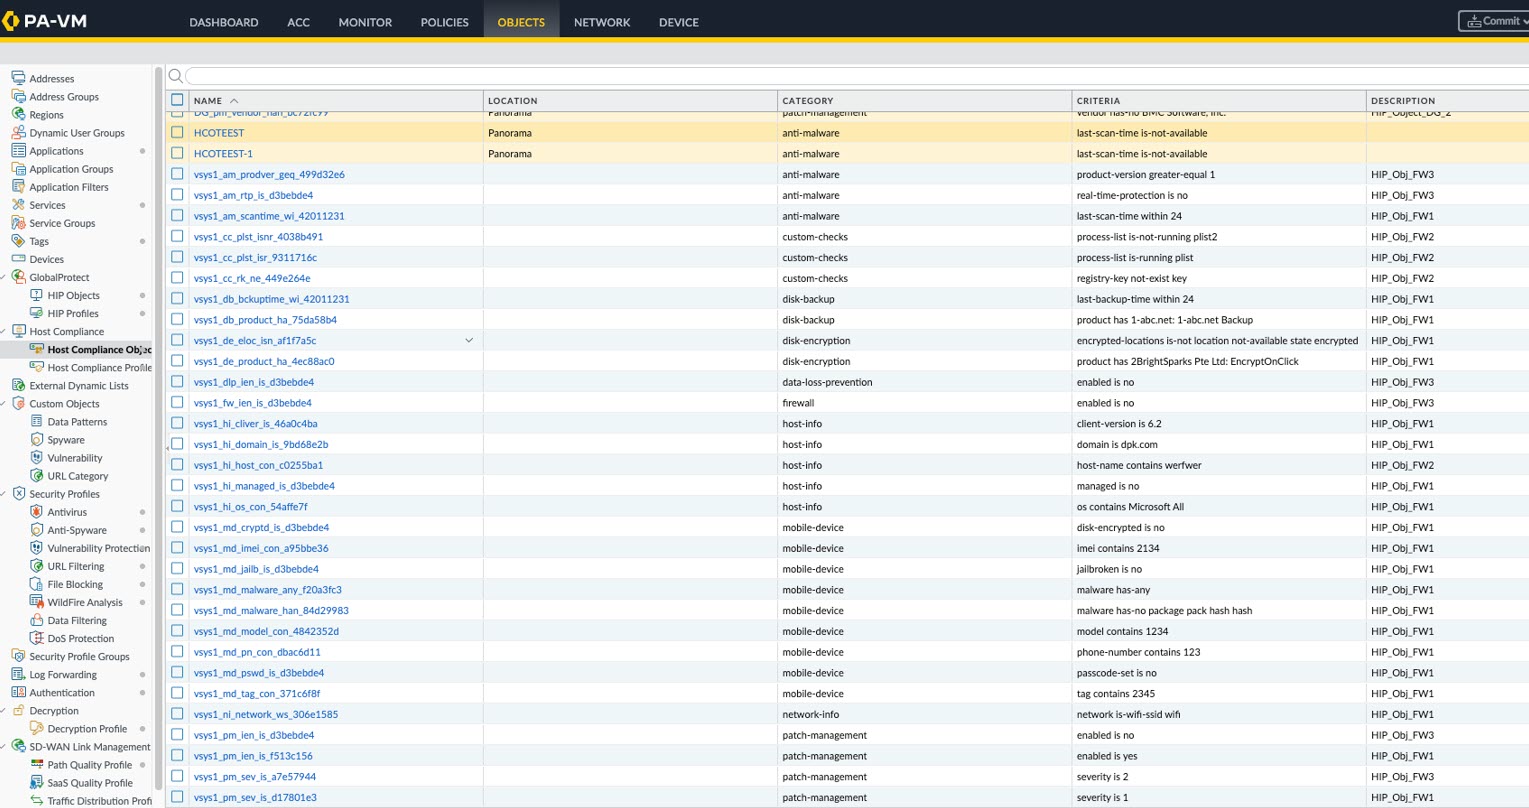
Task: Switch to the POLICIES tab
Action: coord(444,22)
